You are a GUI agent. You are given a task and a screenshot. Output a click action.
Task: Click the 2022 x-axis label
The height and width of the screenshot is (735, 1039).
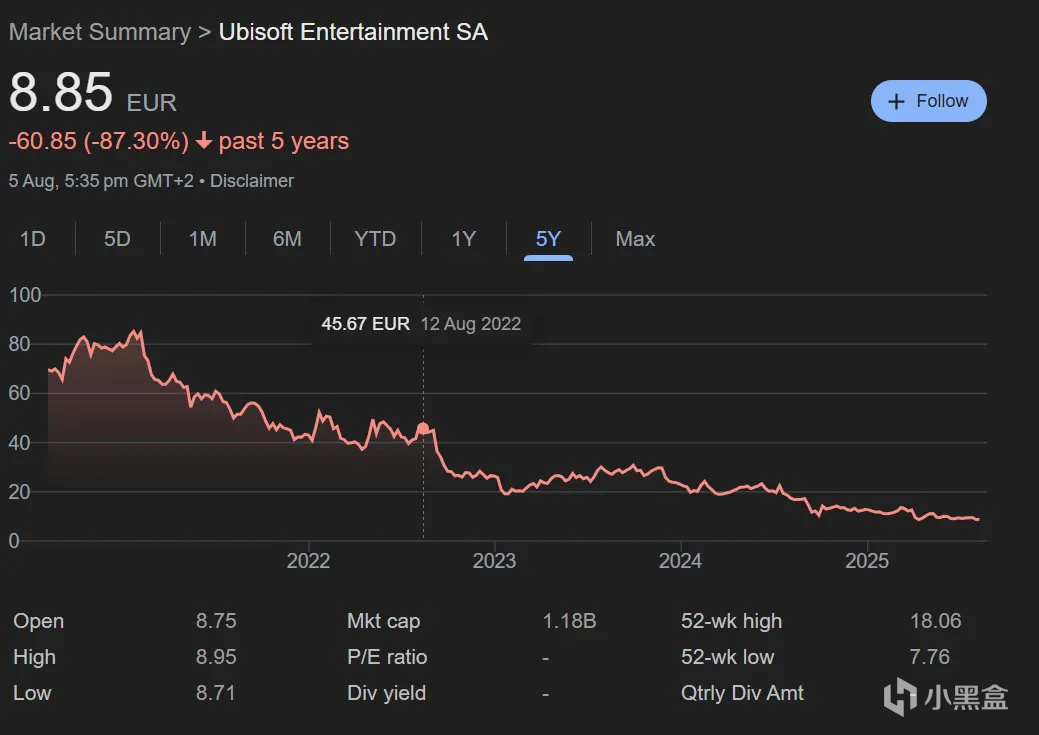pos(308,561)
